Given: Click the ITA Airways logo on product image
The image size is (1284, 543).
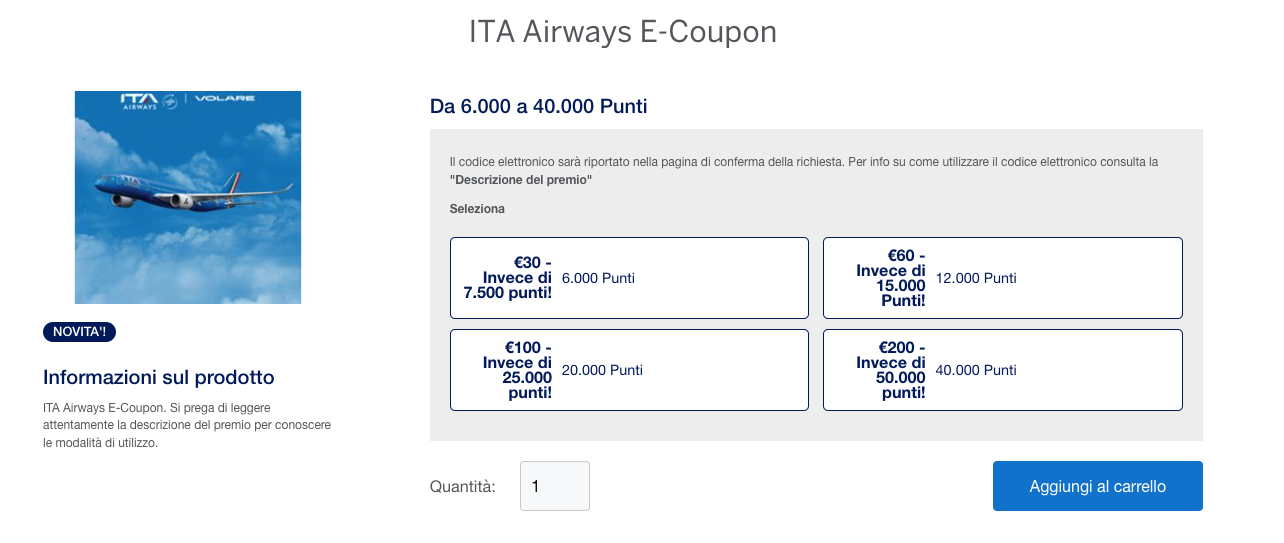Looking at the screenshot, I should coord(139,100).
